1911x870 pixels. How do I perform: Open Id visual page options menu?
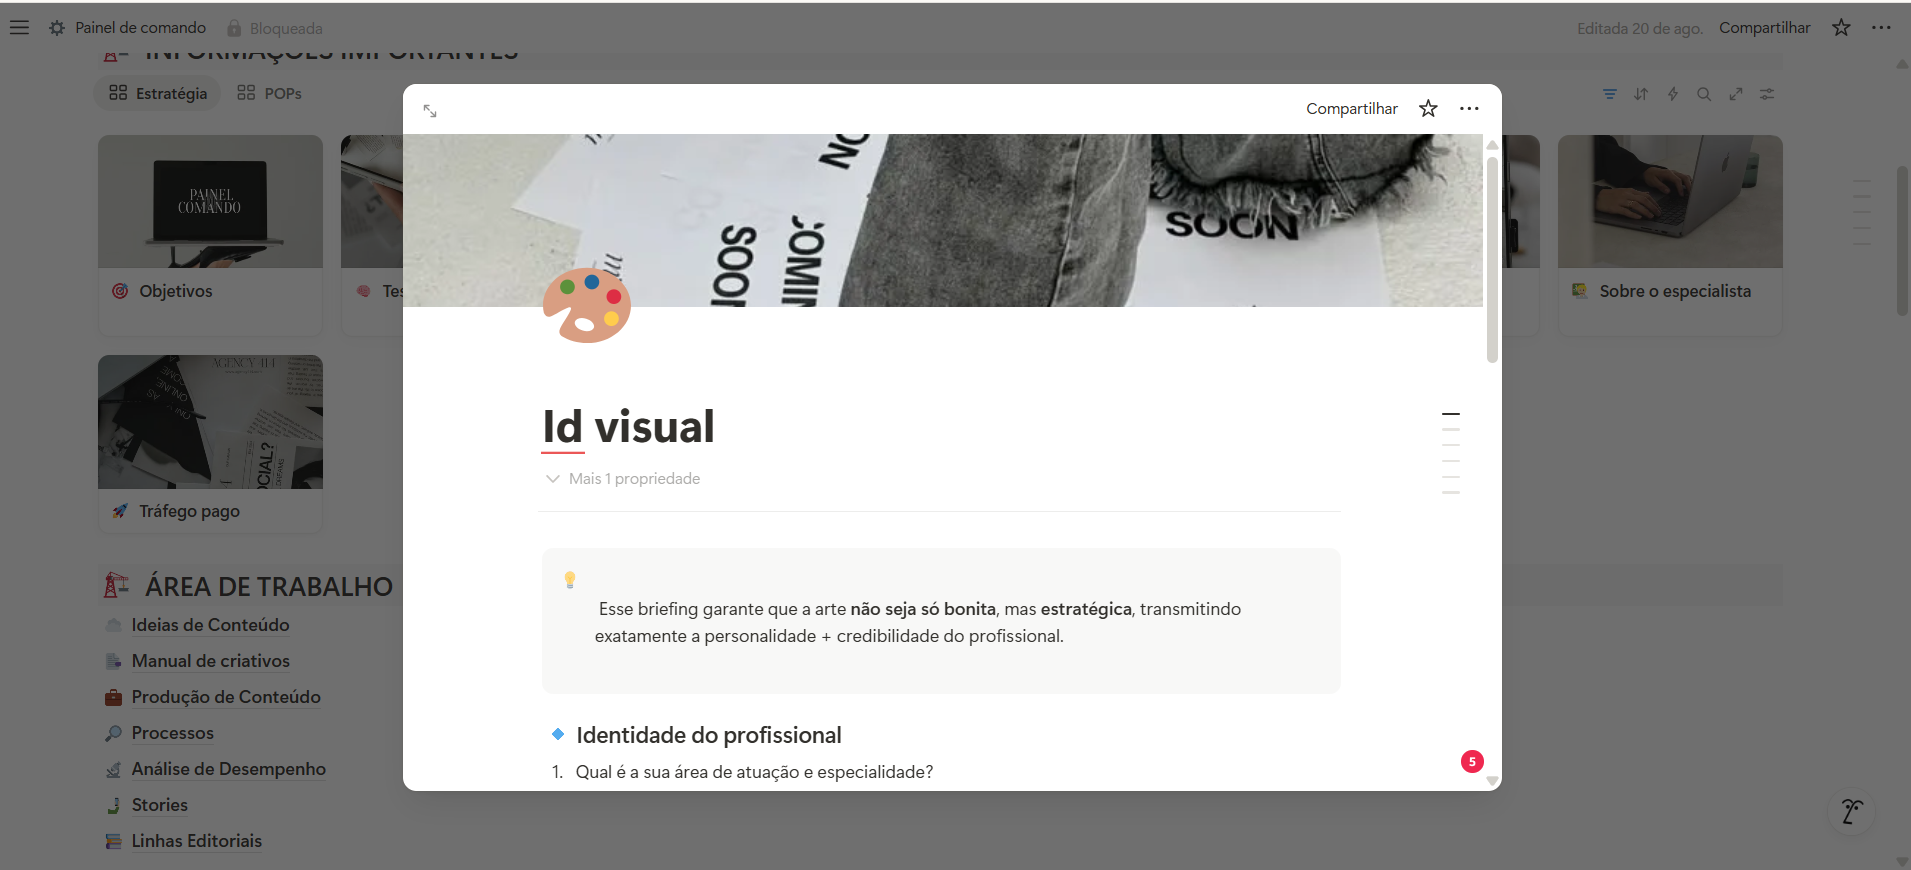point(1469,108)
